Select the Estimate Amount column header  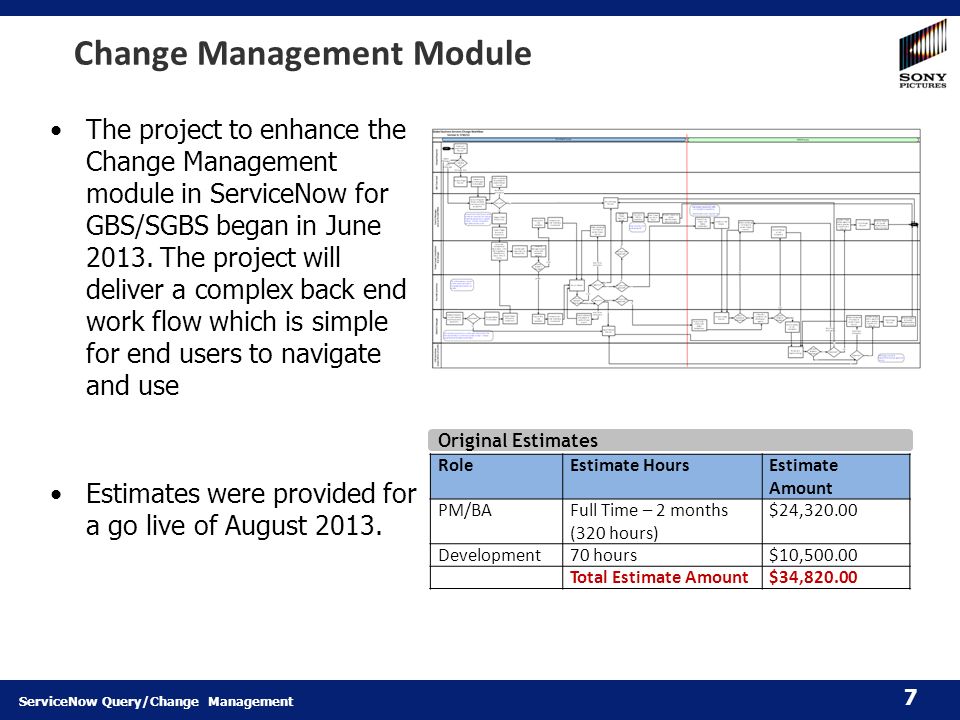point(836,476)
